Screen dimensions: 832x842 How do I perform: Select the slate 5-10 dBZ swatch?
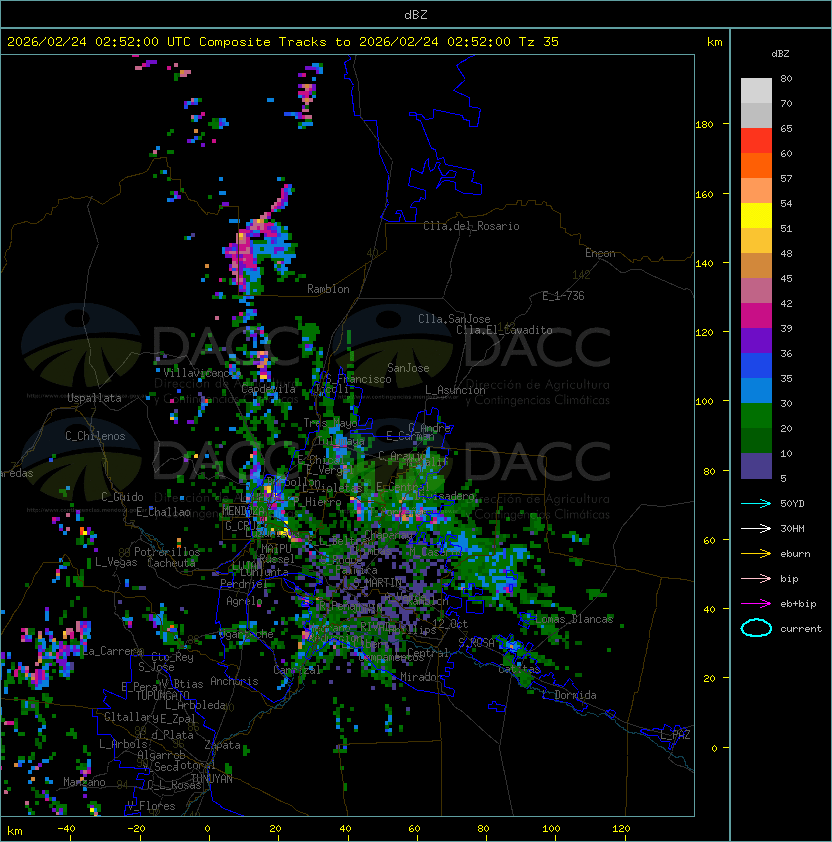coord(756,466)
